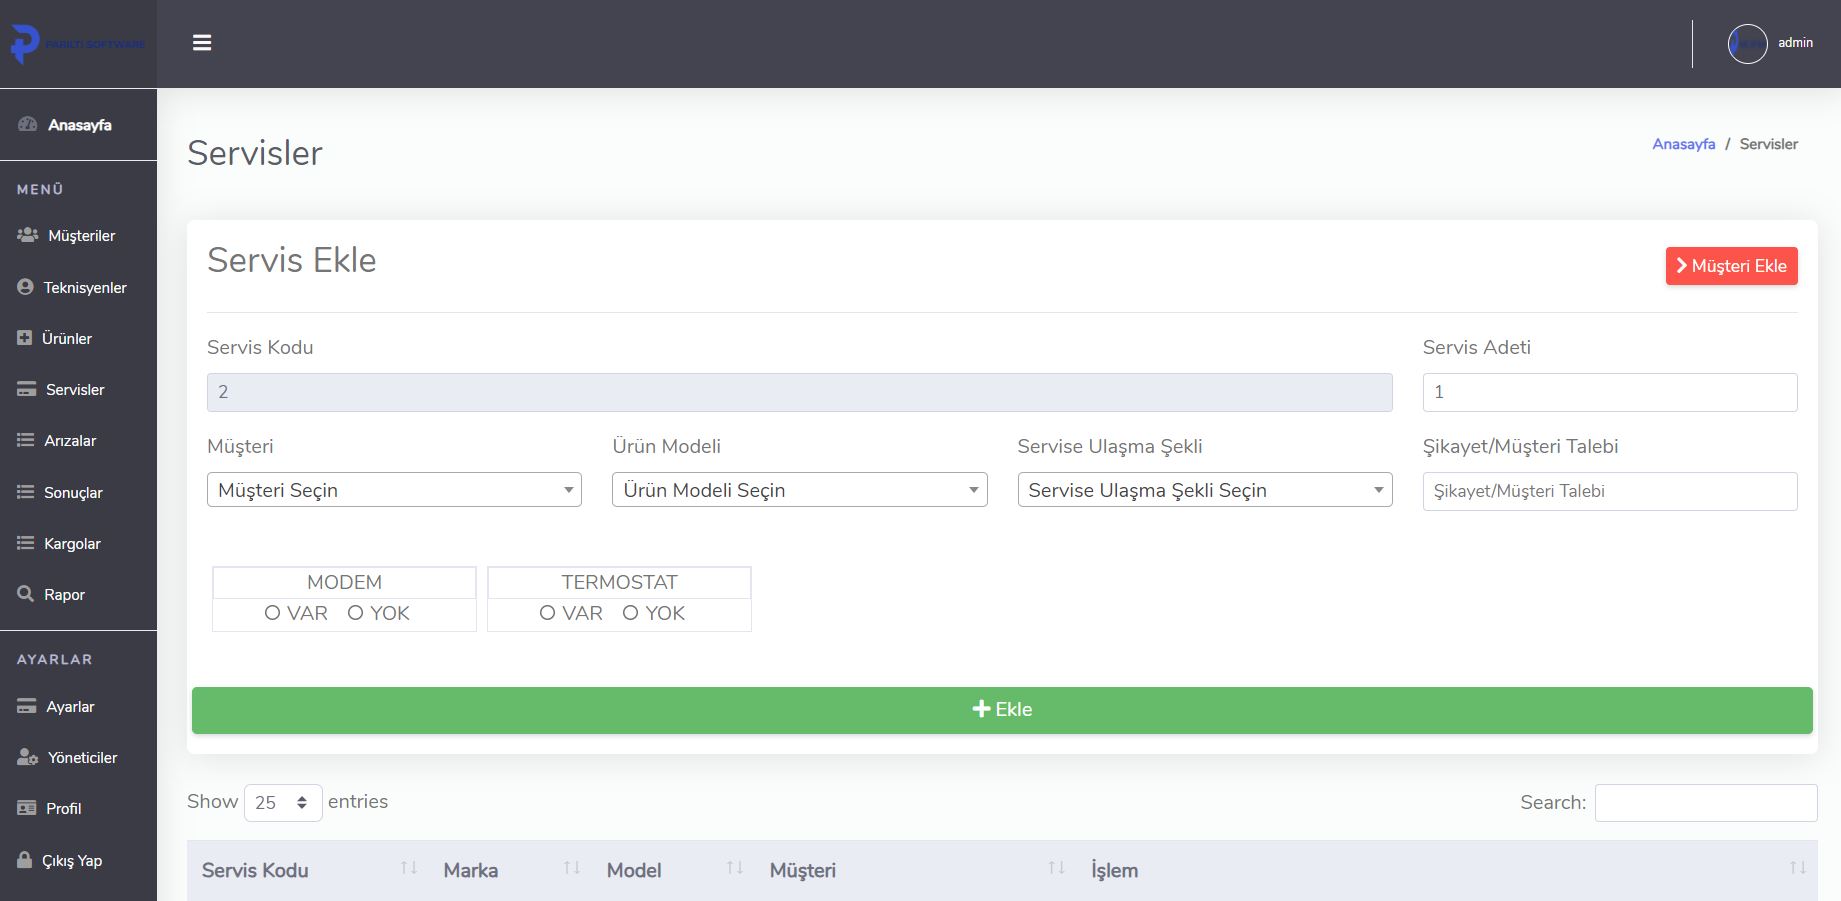Screen dimensions: 1841x901
Task: Click the Servis Kodu field
Action: click(x=799, y=392)
